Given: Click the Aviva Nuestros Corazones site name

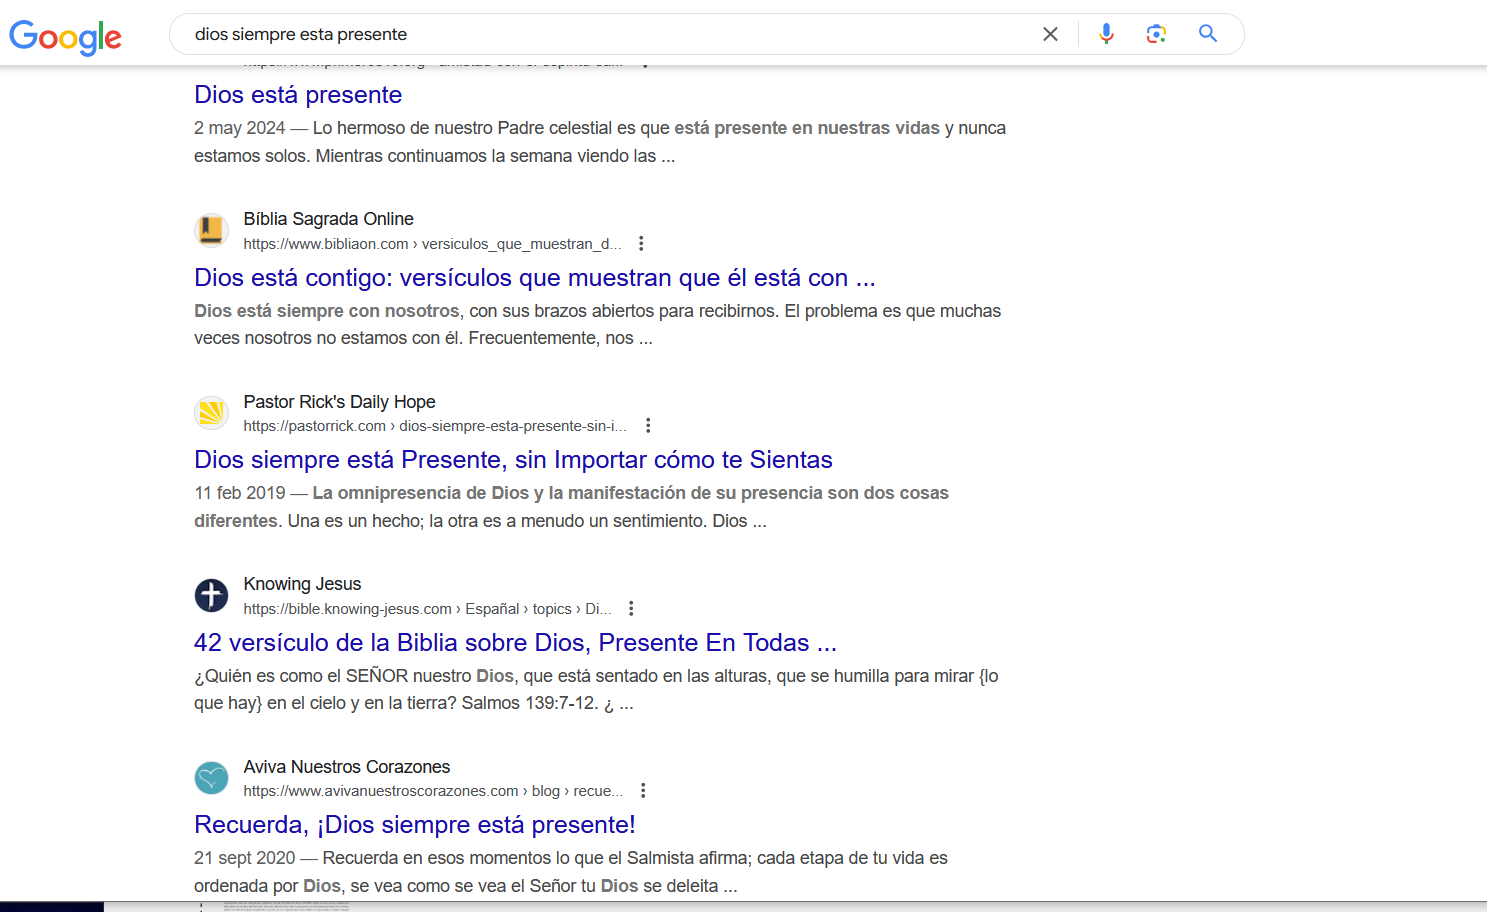Looking at the screenshot, I should (347, 767).
